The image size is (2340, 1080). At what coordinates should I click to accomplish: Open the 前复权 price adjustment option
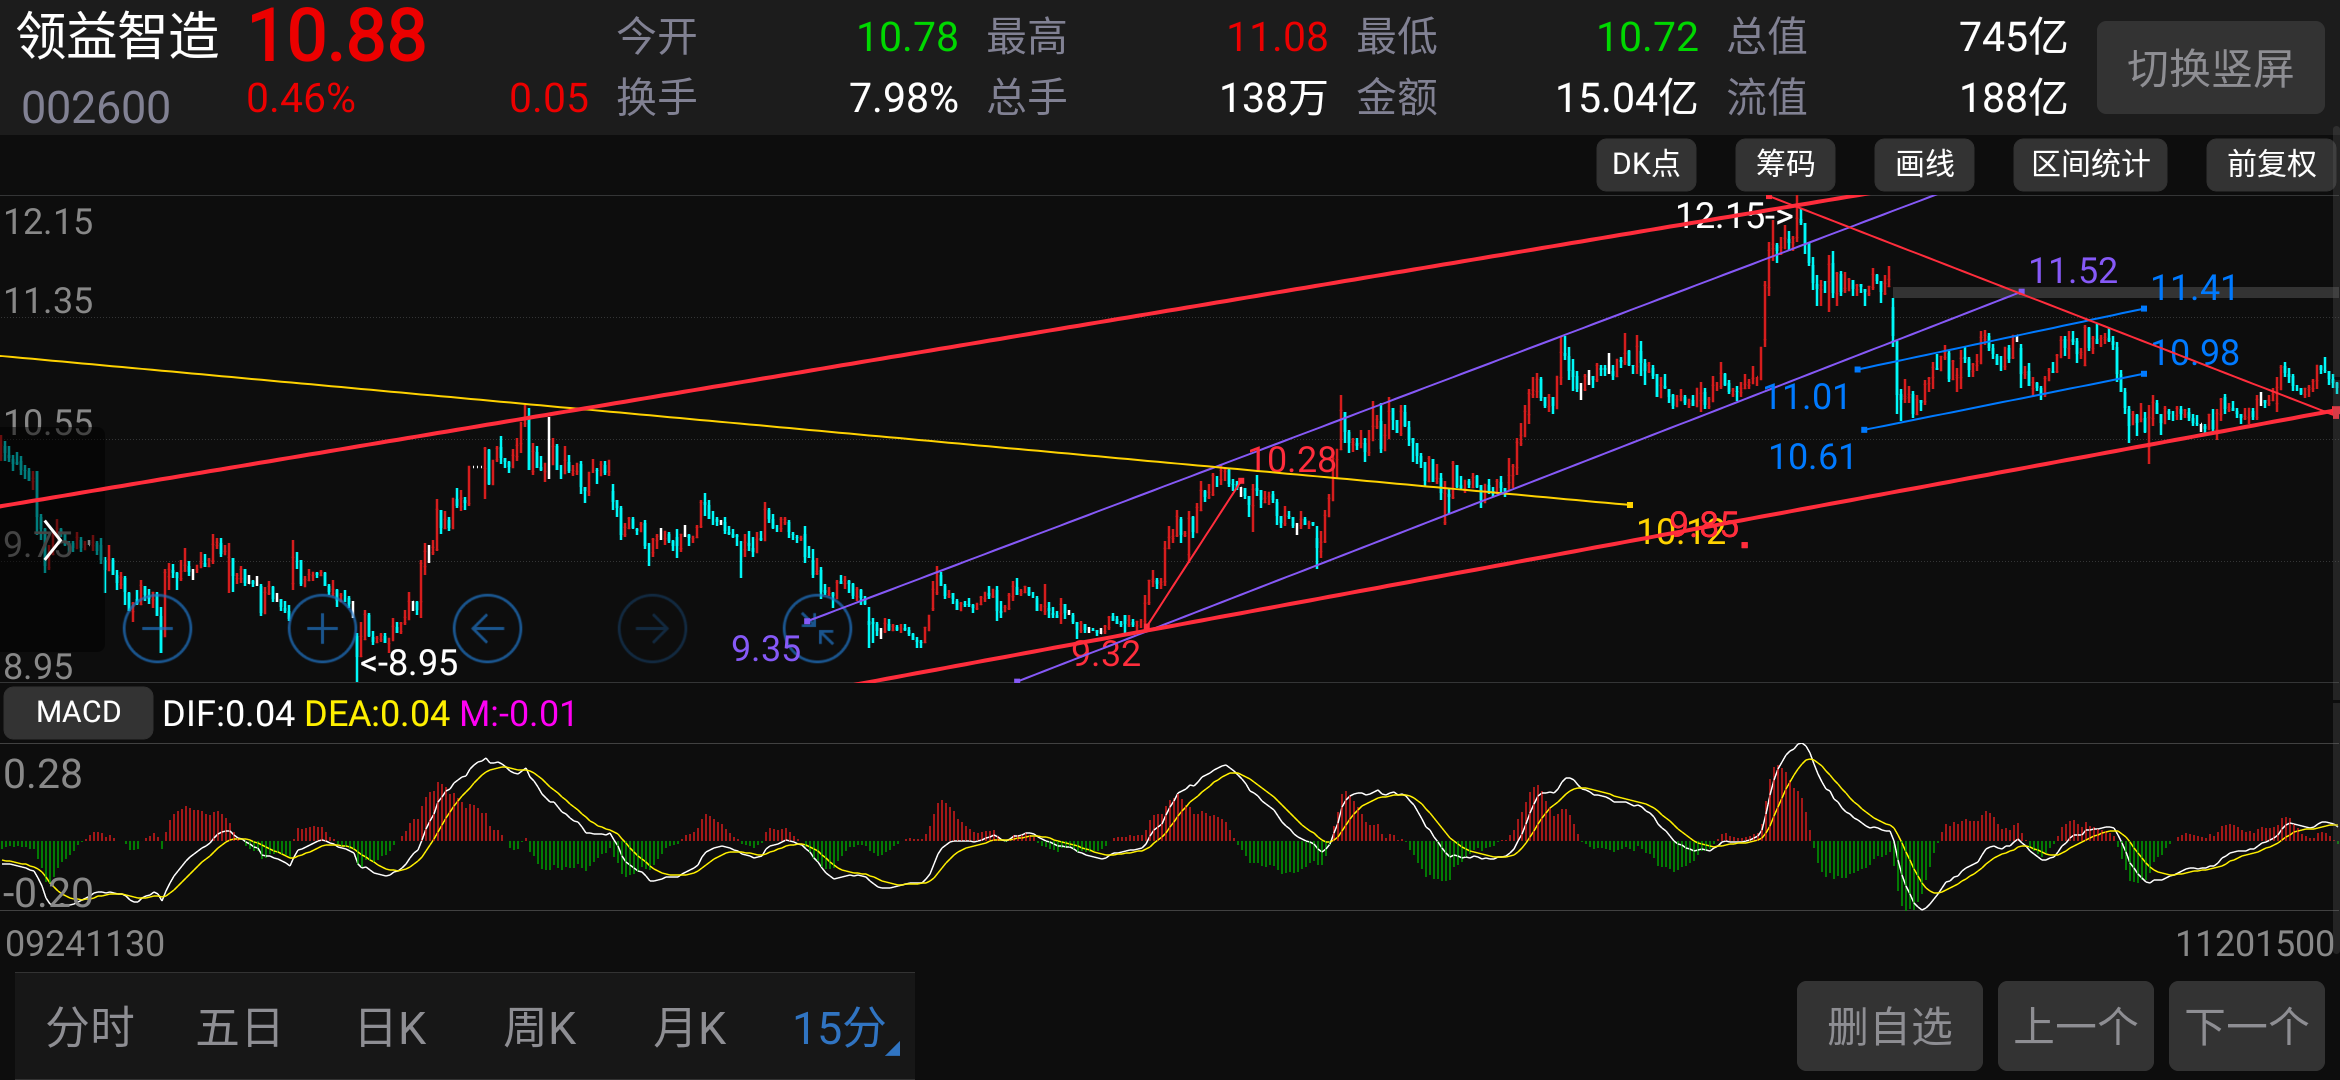point(2271,164)
